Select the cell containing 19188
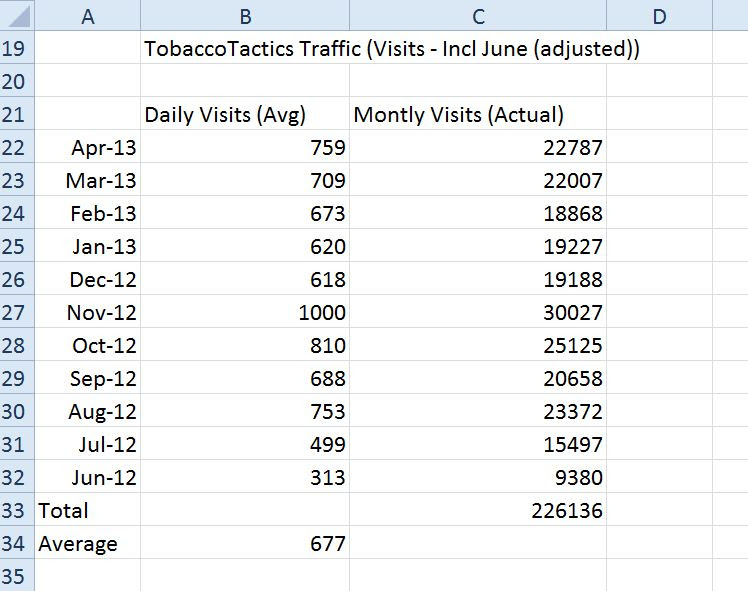The height and width of the screenshot is (591, 748). coord(478,279)
